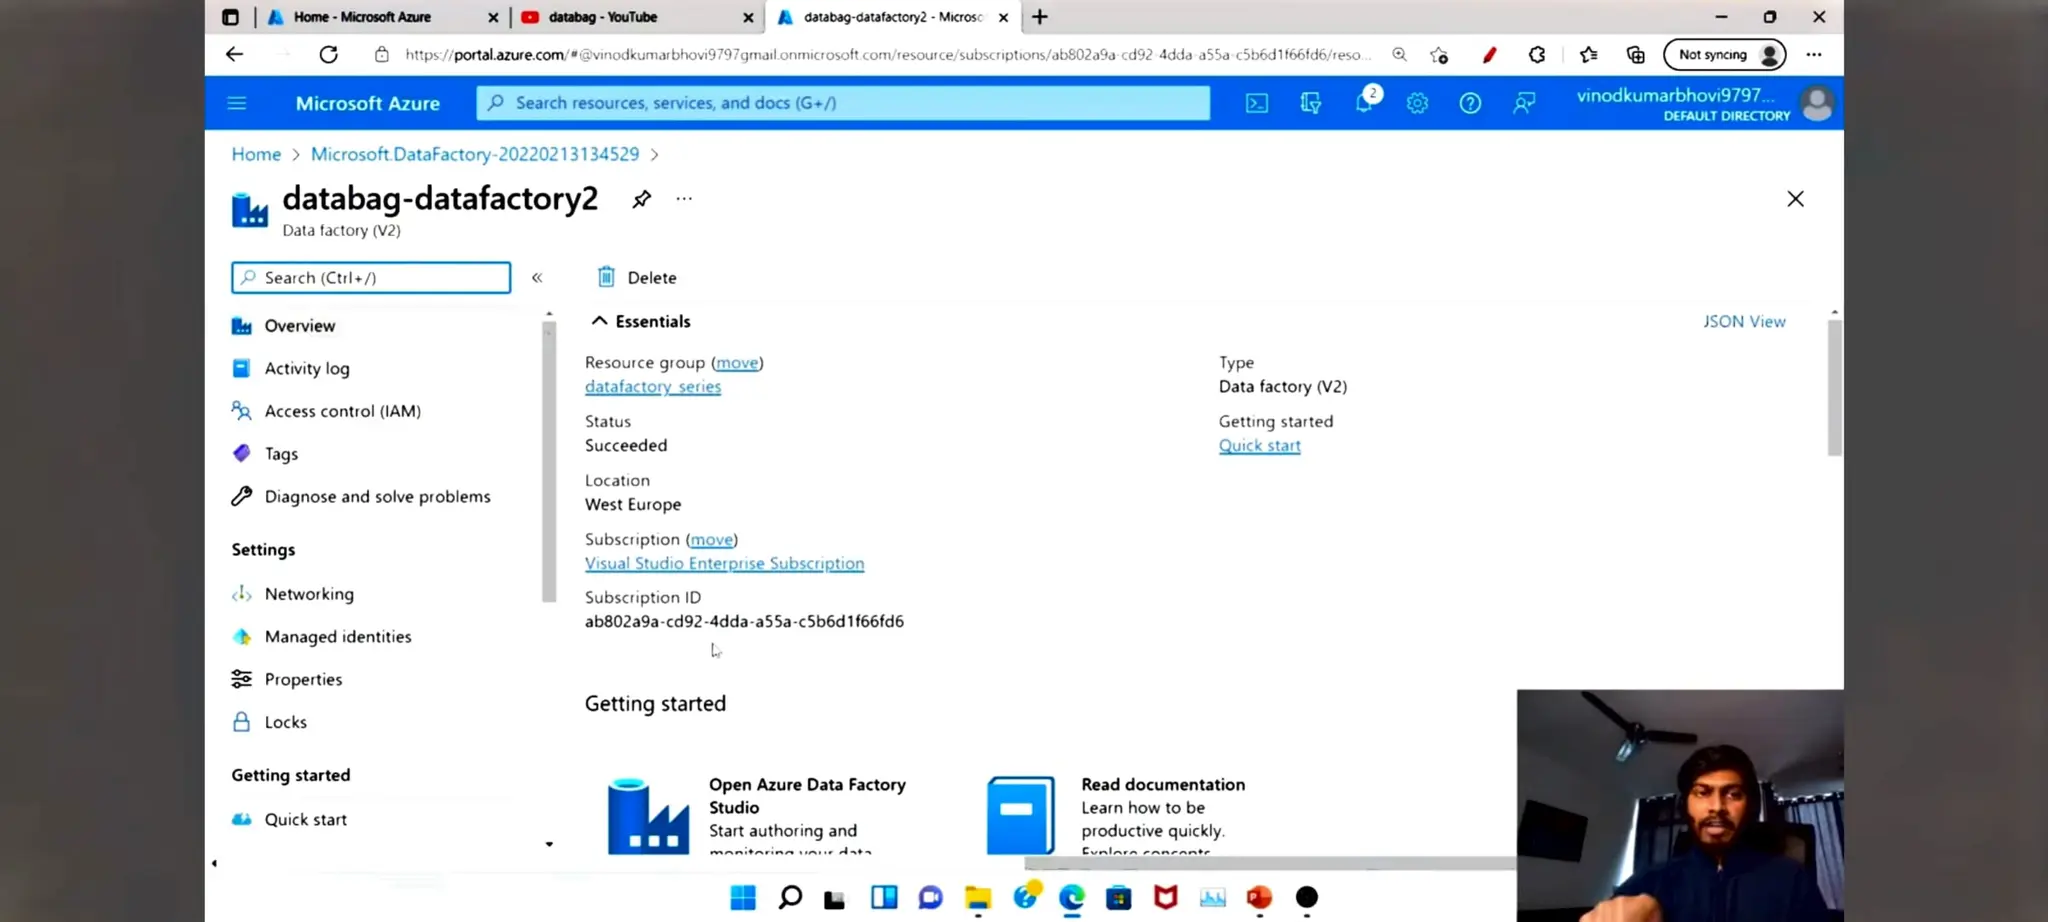Screen dimensions: 2048x922
Task: Go to Home breadcrumb
Action: point(256,154)
